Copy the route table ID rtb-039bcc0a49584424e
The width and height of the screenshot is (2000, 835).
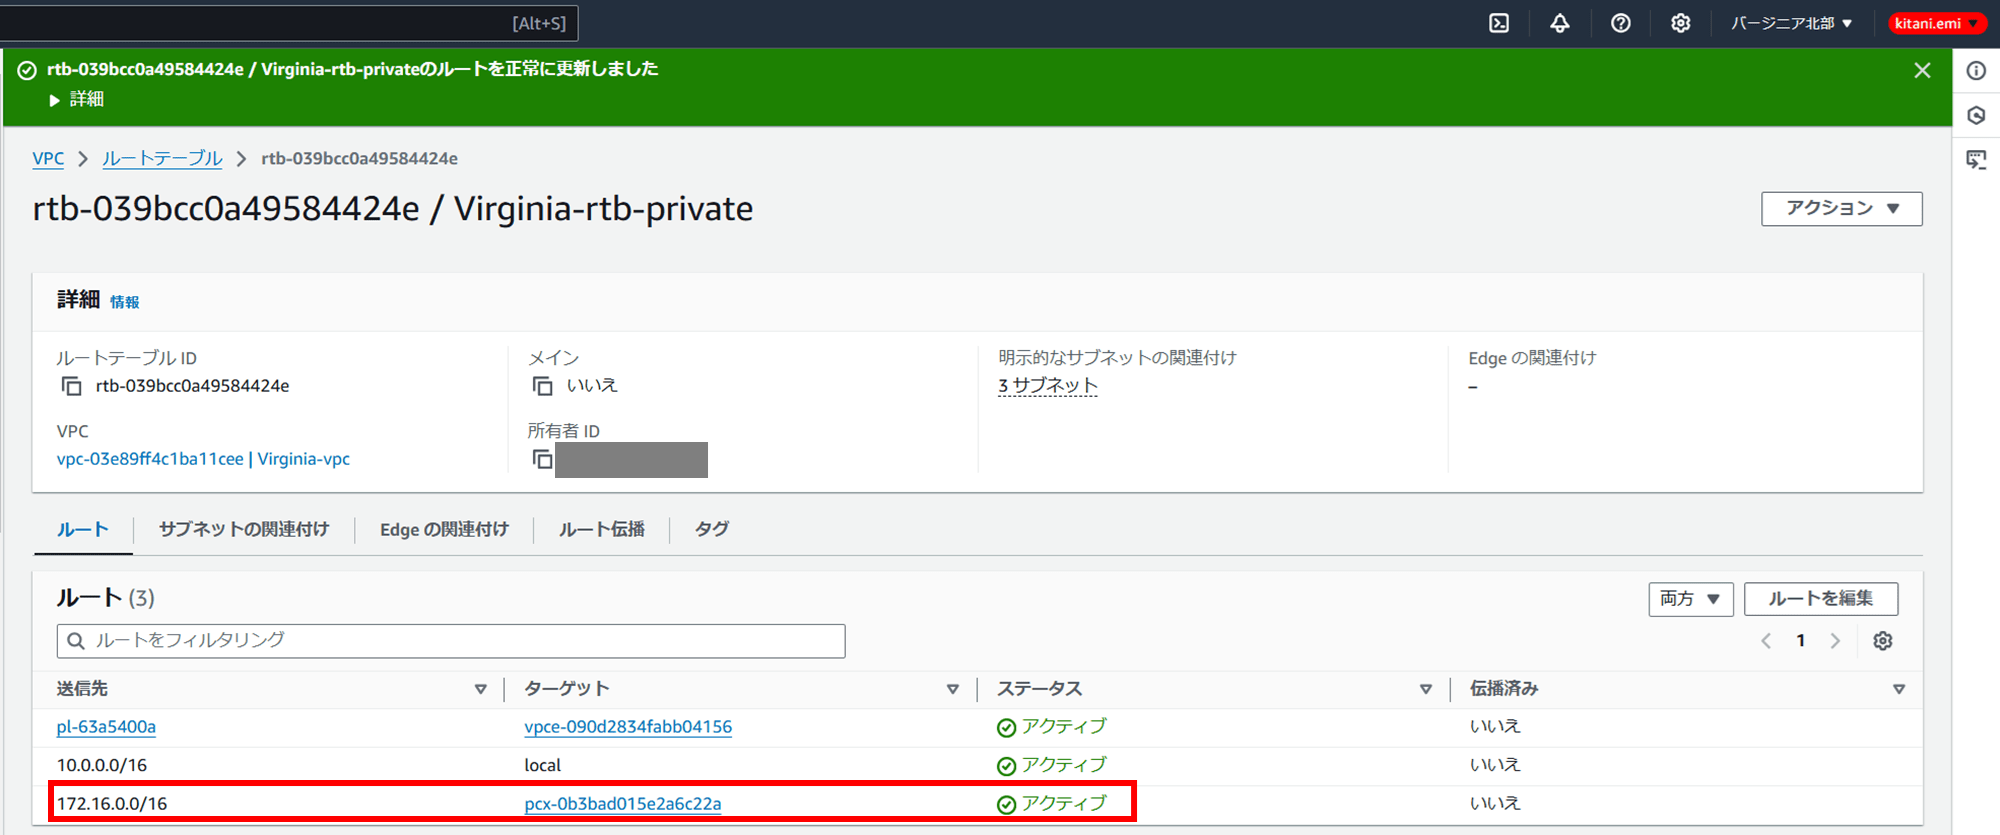point(71,386)
